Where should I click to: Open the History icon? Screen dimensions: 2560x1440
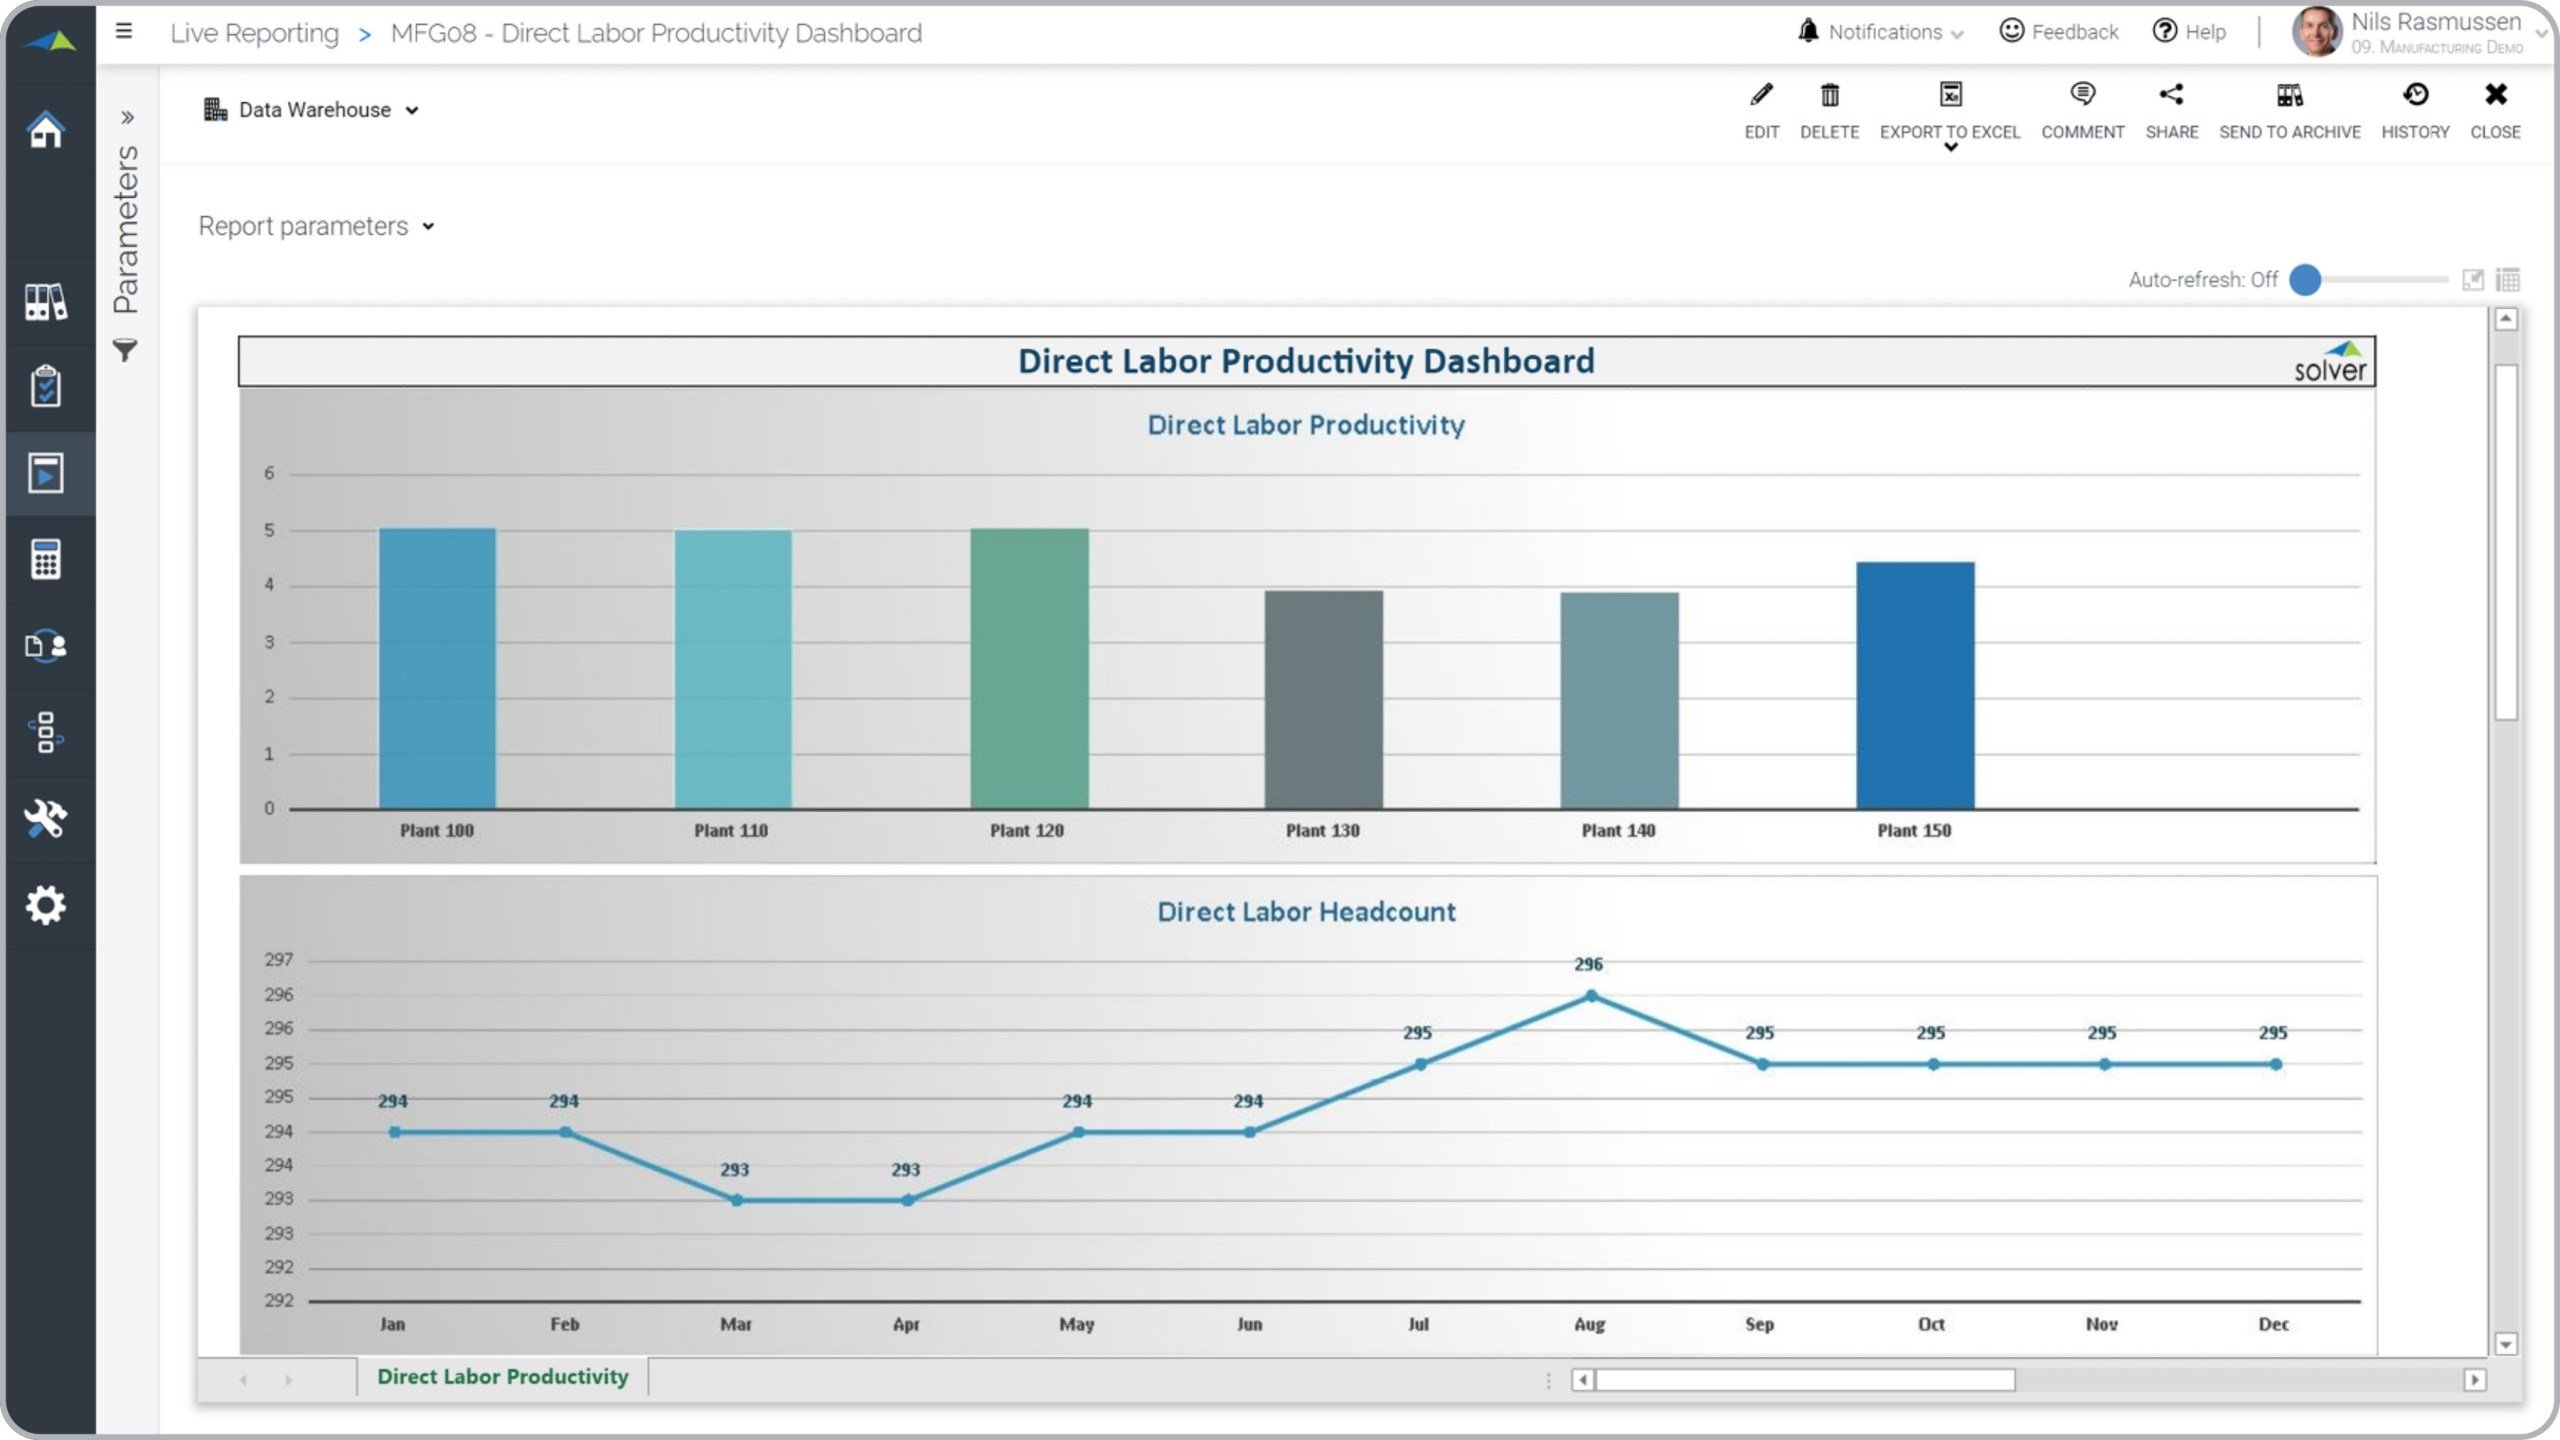(x=2415, y=96)
